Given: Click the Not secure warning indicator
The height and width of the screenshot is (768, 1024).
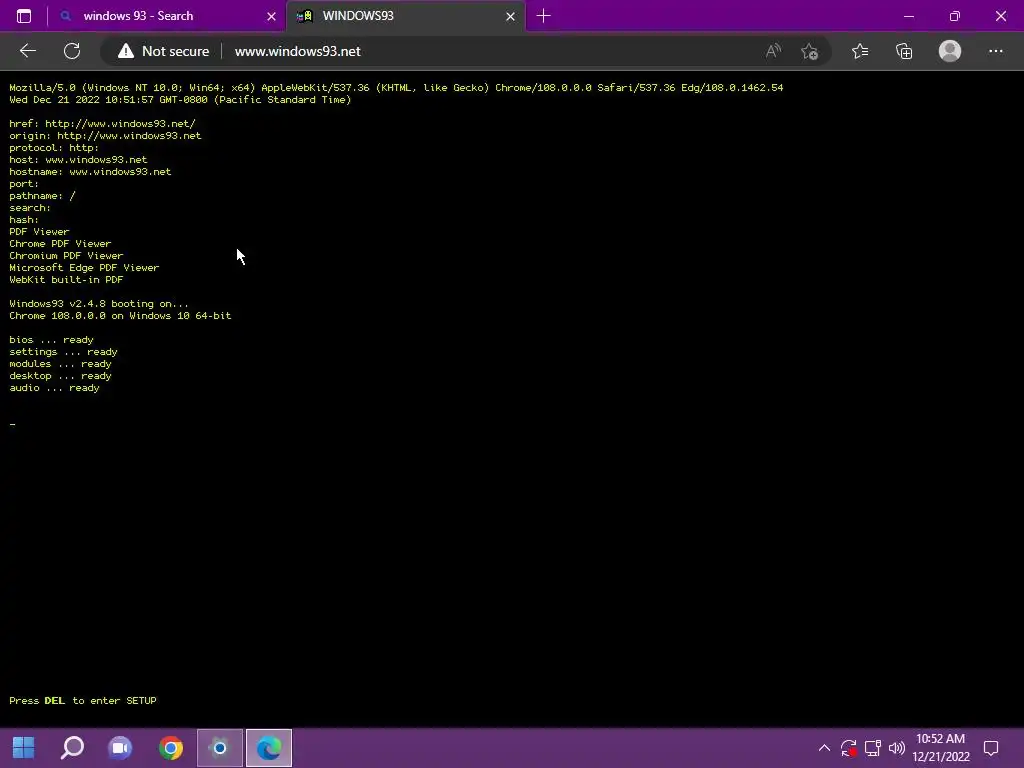Looking at the screenshot, I should (x=163, y=51).
